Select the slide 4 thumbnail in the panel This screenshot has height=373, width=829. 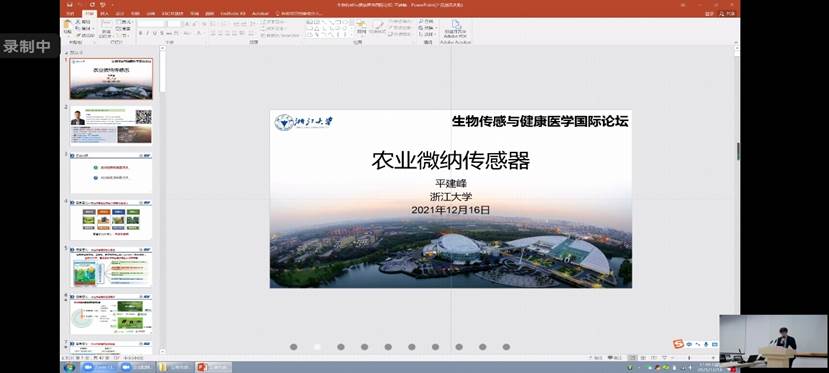(111, 220)
